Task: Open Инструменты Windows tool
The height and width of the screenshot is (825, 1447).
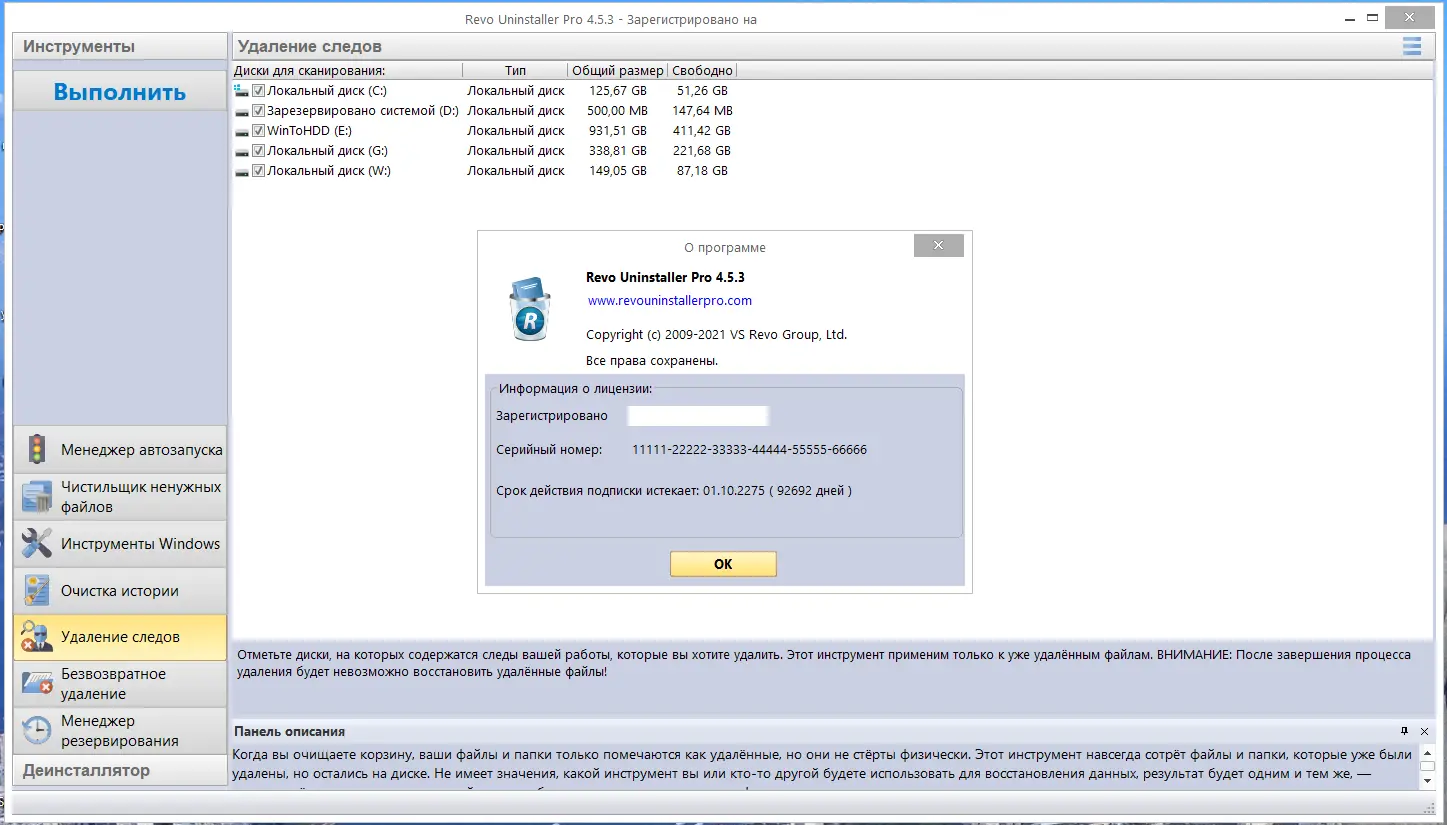Action: pos(120,544)
